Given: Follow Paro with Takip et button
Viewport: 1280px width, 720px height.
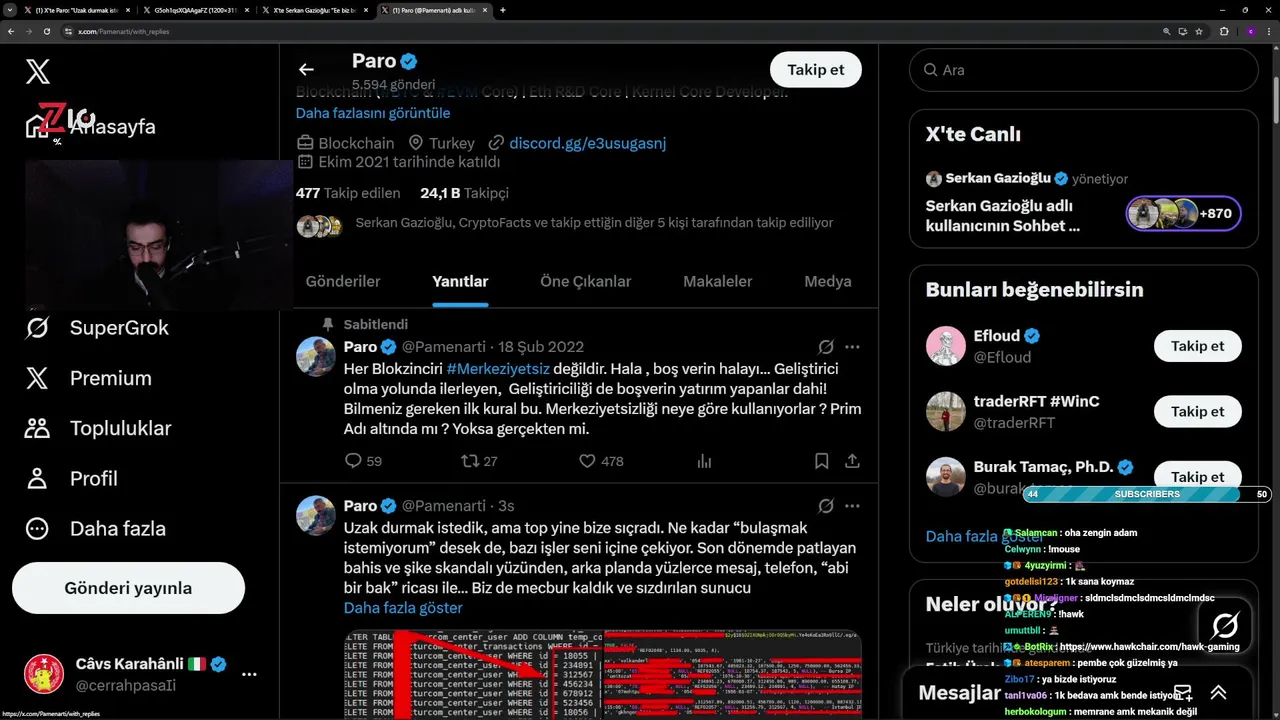Looking at the screenshot, I should 816,69.
